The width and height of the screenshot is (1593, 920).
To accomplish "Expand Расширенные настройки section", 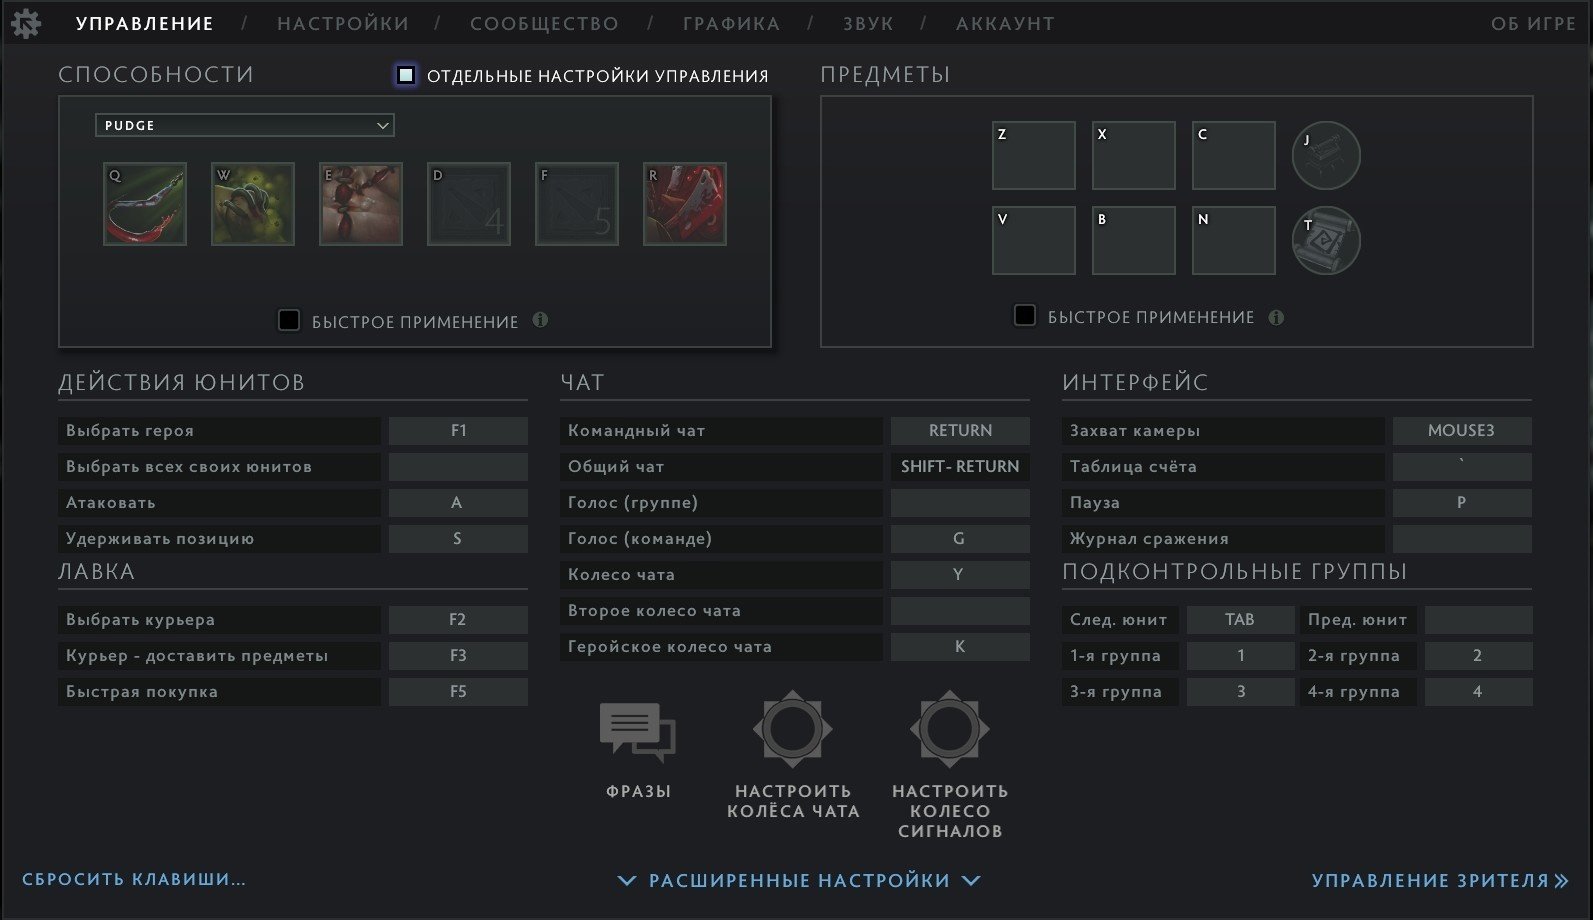I will click(799, 880).
